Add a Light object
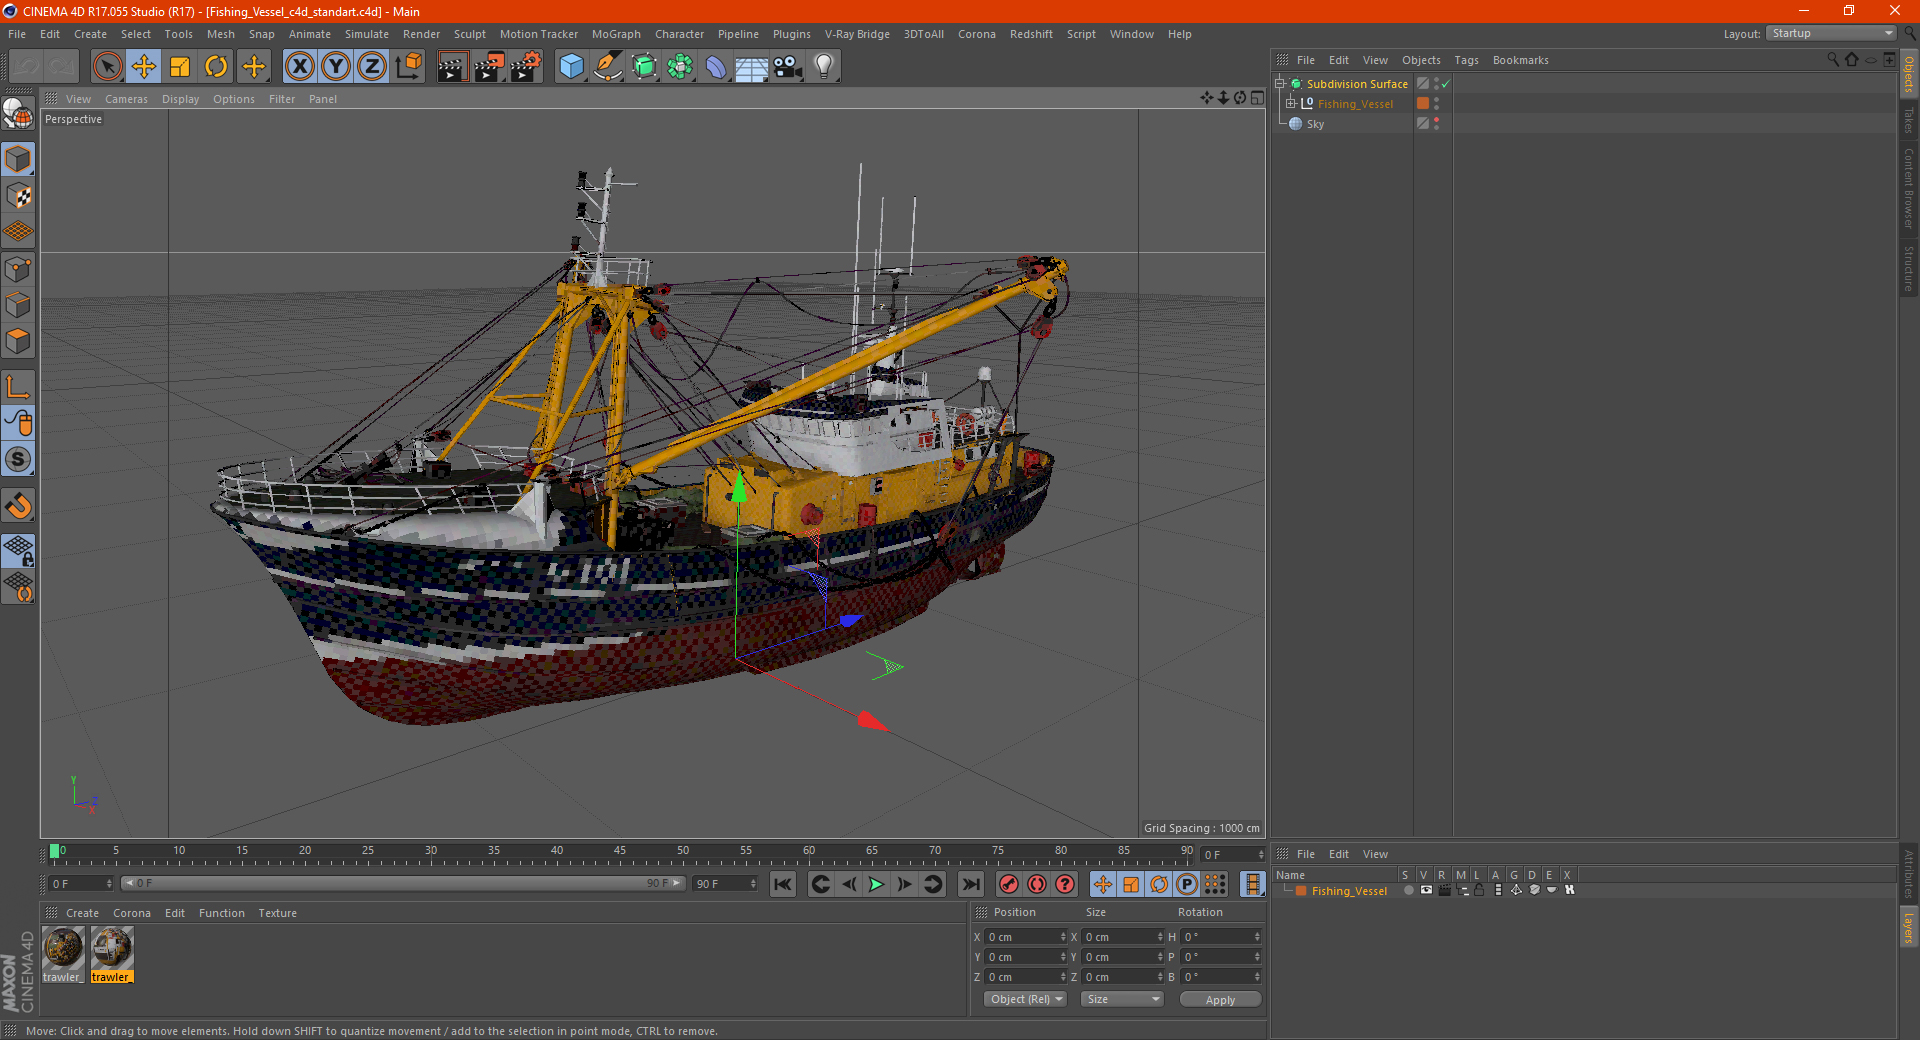This screenshot has height=1040, width=1920. [x=823, y=67]
